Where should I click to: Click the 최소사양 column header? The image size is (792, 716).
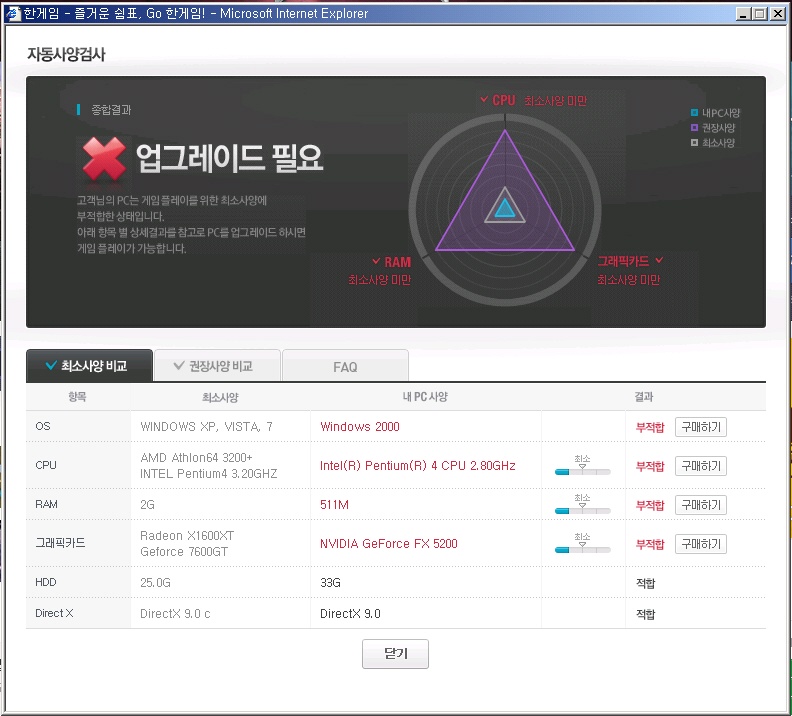(220, 397)
